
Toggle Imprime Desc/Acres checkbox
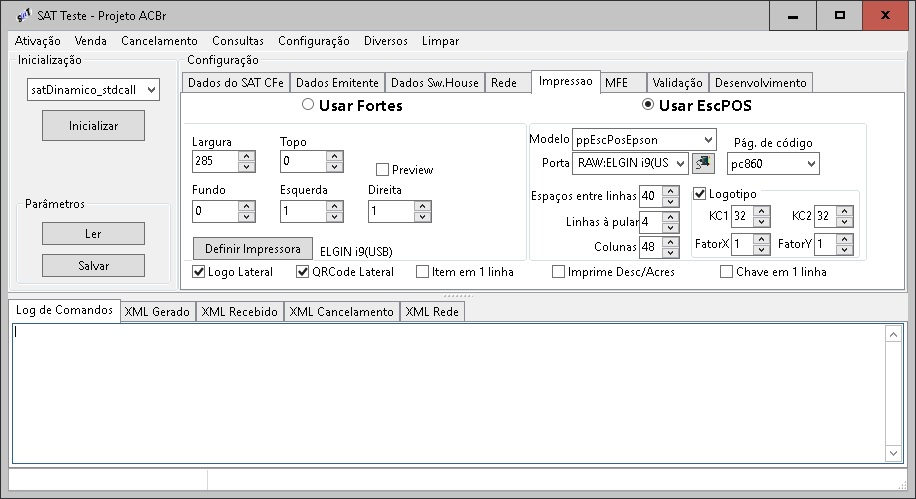click(x=558, y=272)
